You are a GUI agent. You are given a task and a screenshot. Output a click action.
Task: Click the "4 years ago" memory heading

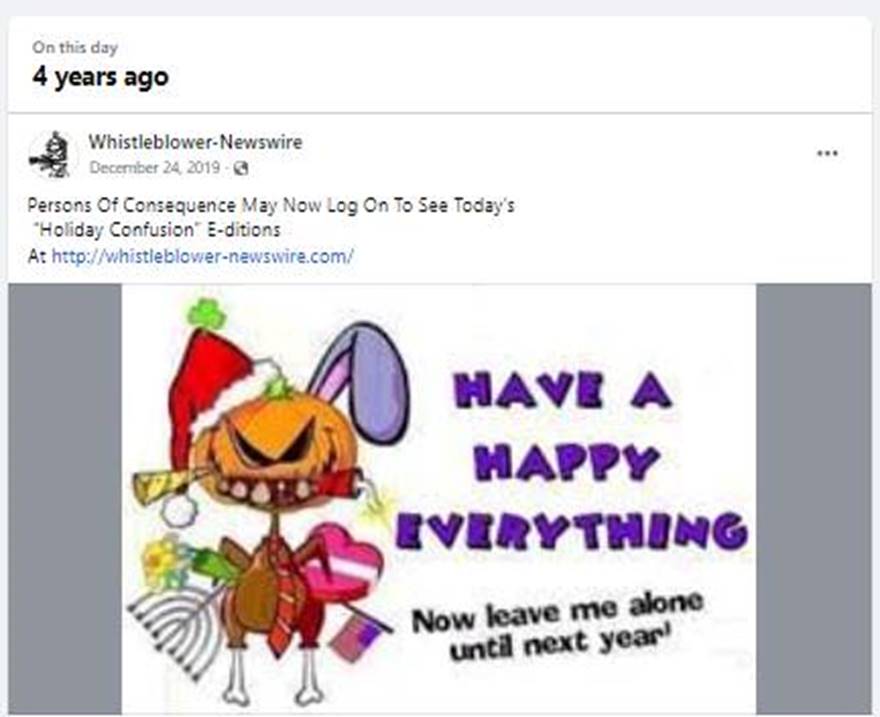[x=100, y=77]
